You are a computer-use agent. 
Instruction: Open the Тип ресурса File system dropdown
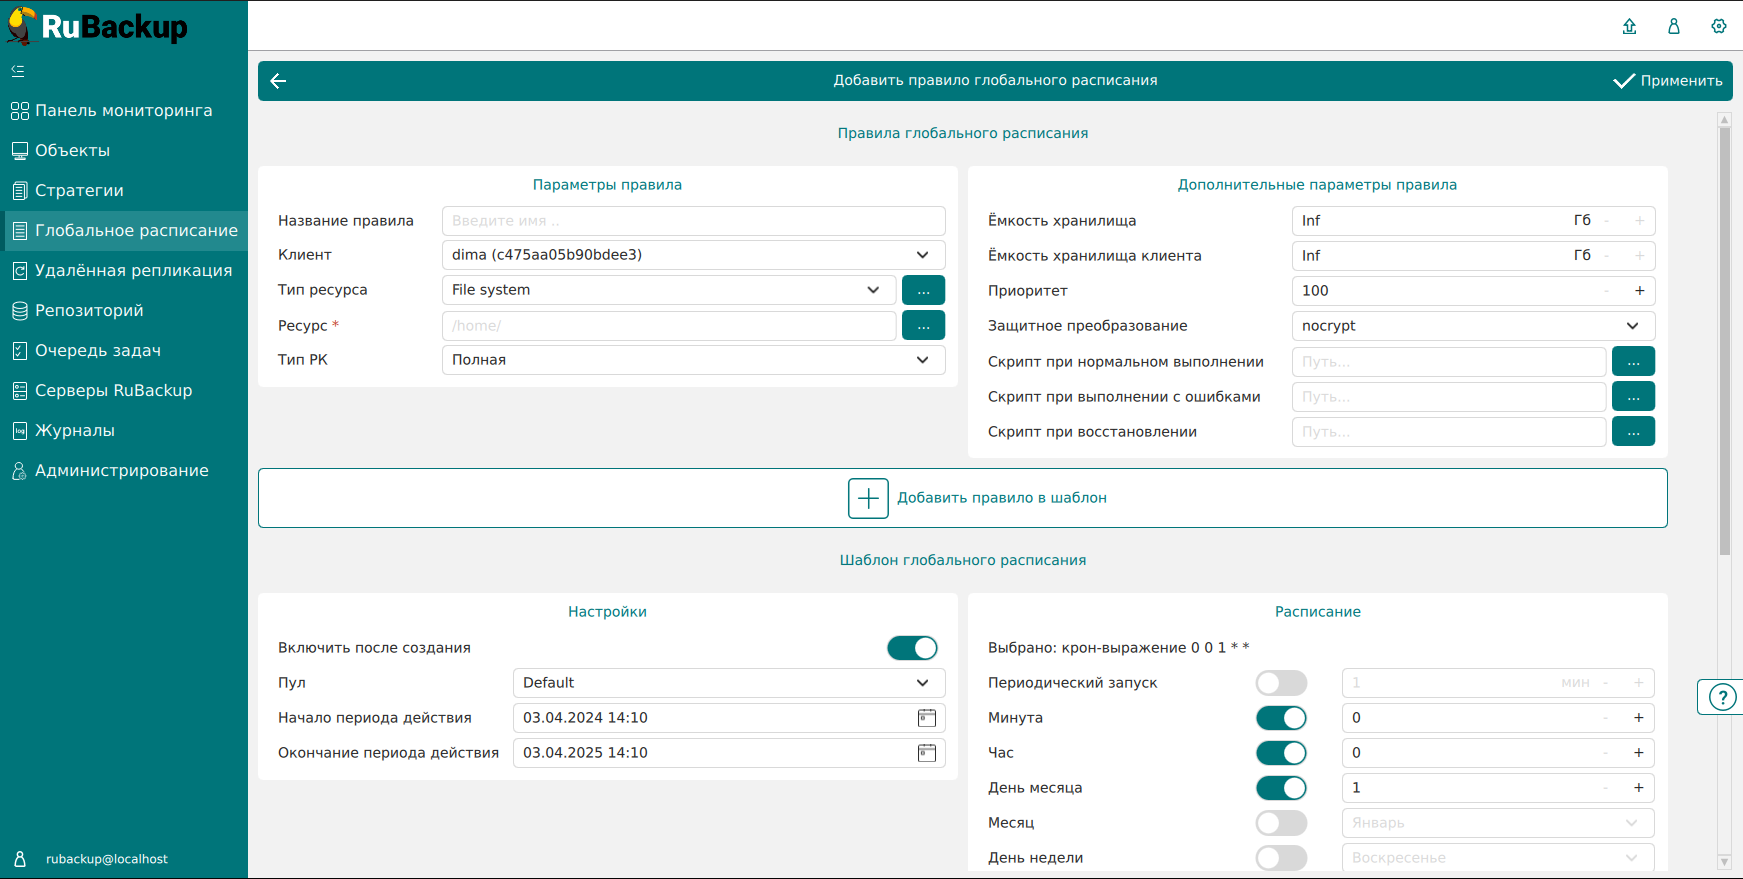pos(668,290)
